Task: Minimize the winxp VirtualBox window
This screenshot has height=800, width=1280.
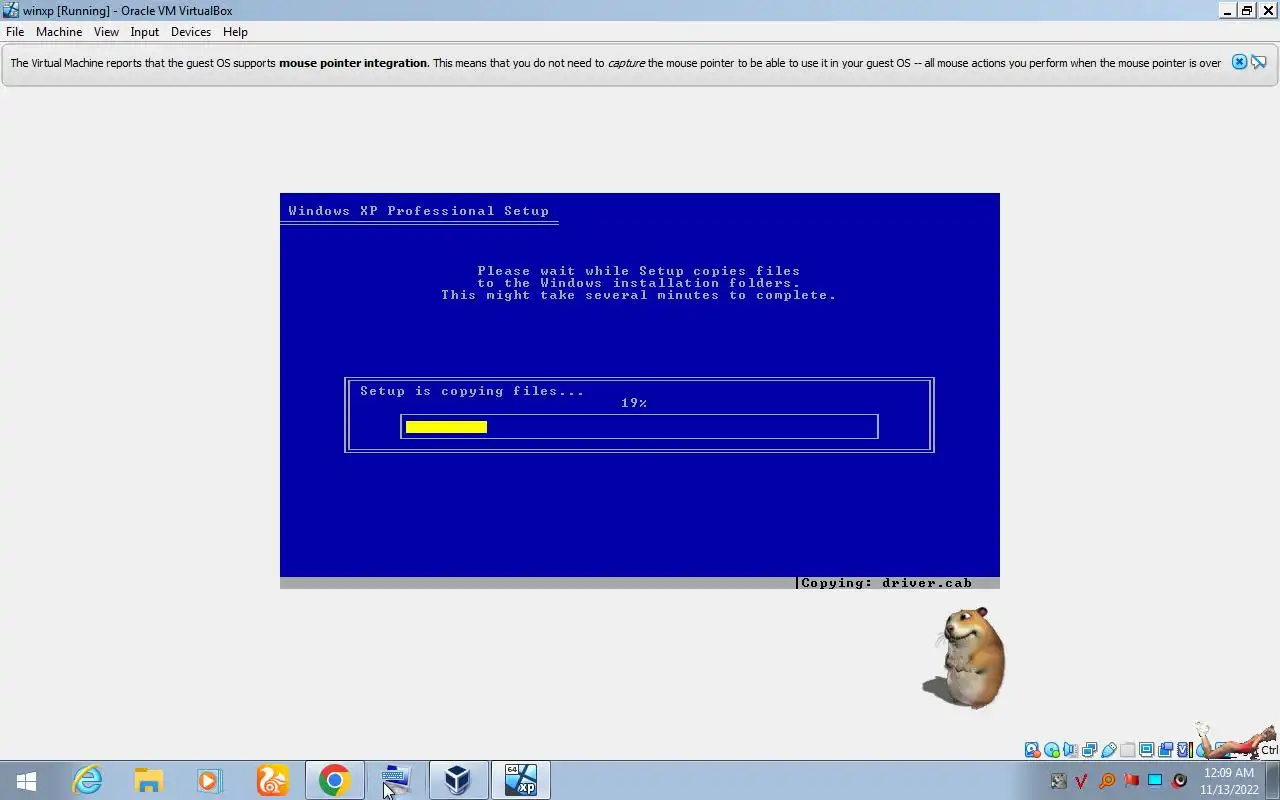Action: [1228, 10]
